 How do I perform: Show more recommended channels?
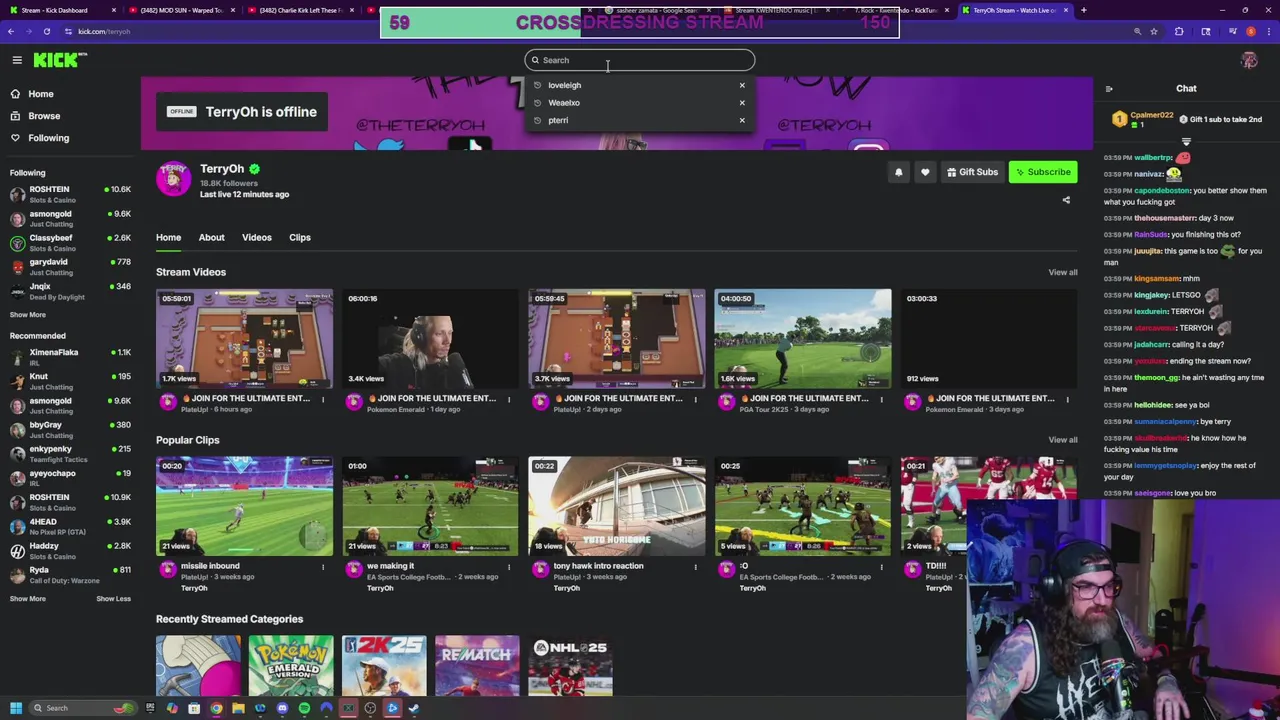click(28, 599)
